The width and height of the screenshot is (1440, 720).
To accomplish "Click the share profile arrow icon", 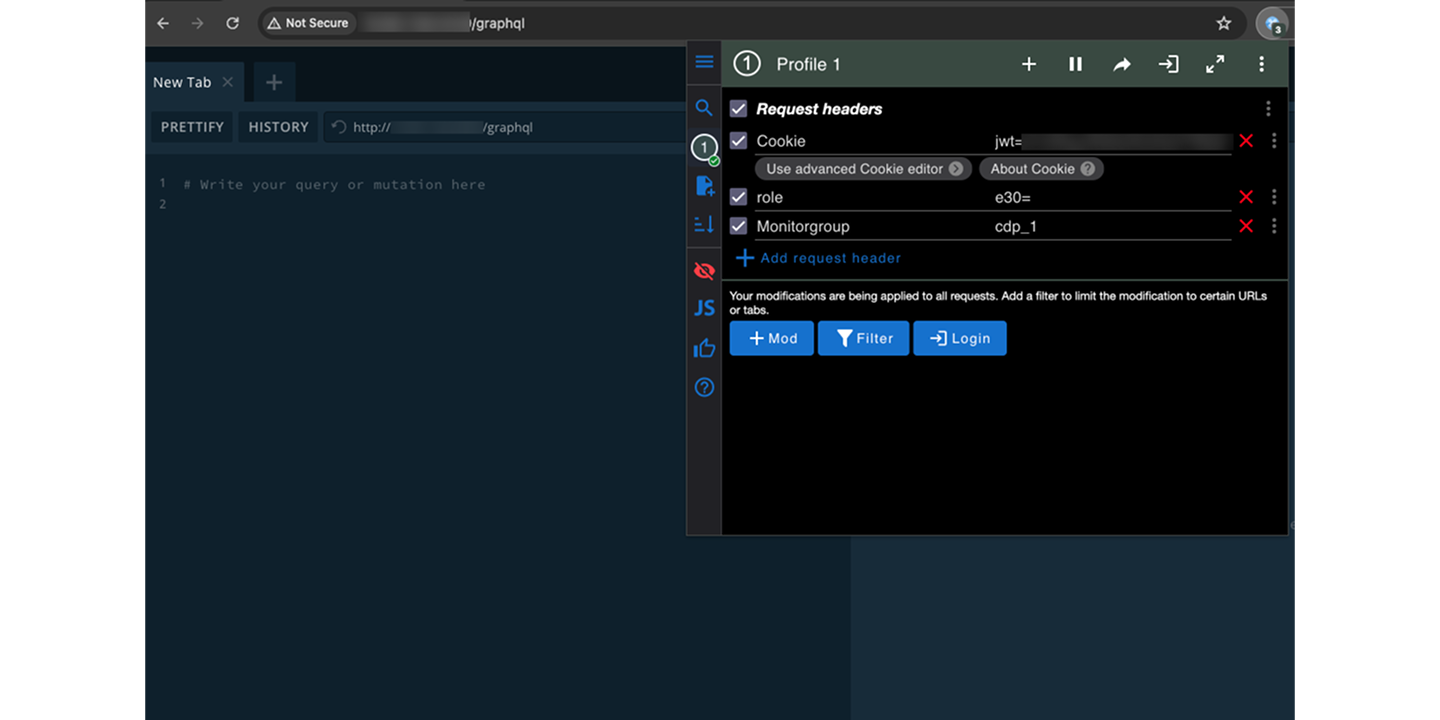I will [1121, 64].
